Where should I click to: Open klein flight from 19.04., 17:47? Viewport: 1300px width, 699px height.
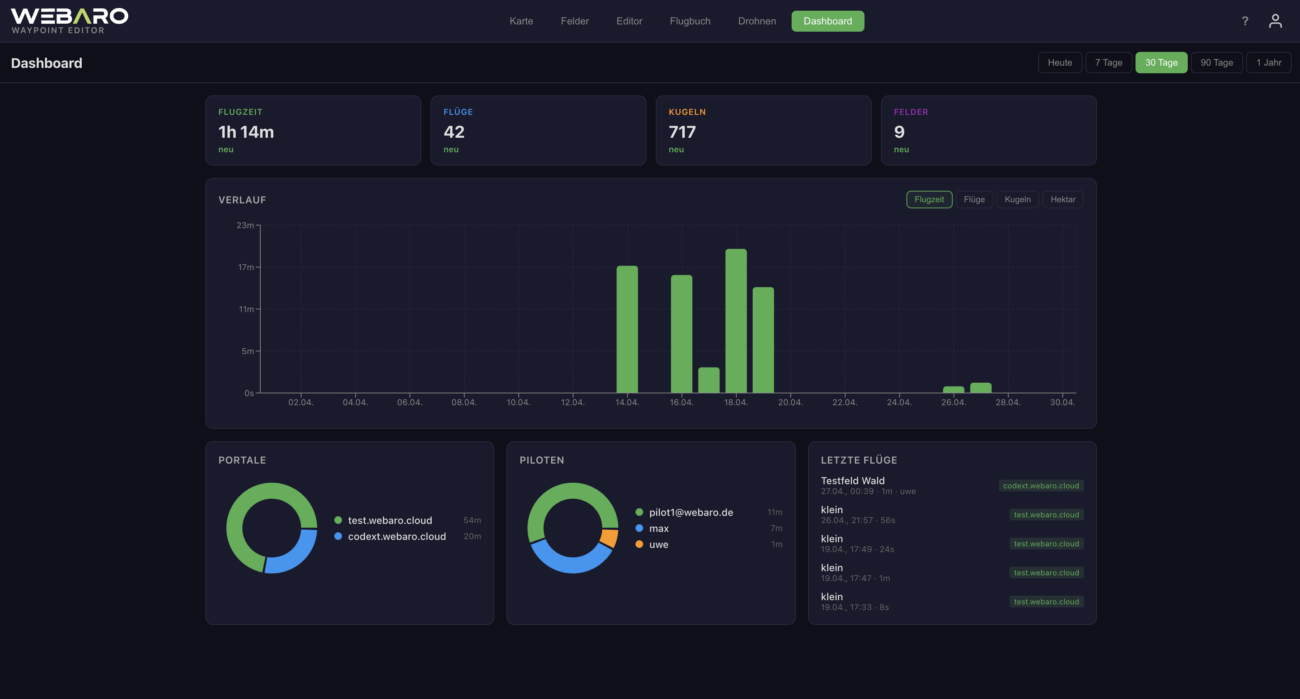952,572
